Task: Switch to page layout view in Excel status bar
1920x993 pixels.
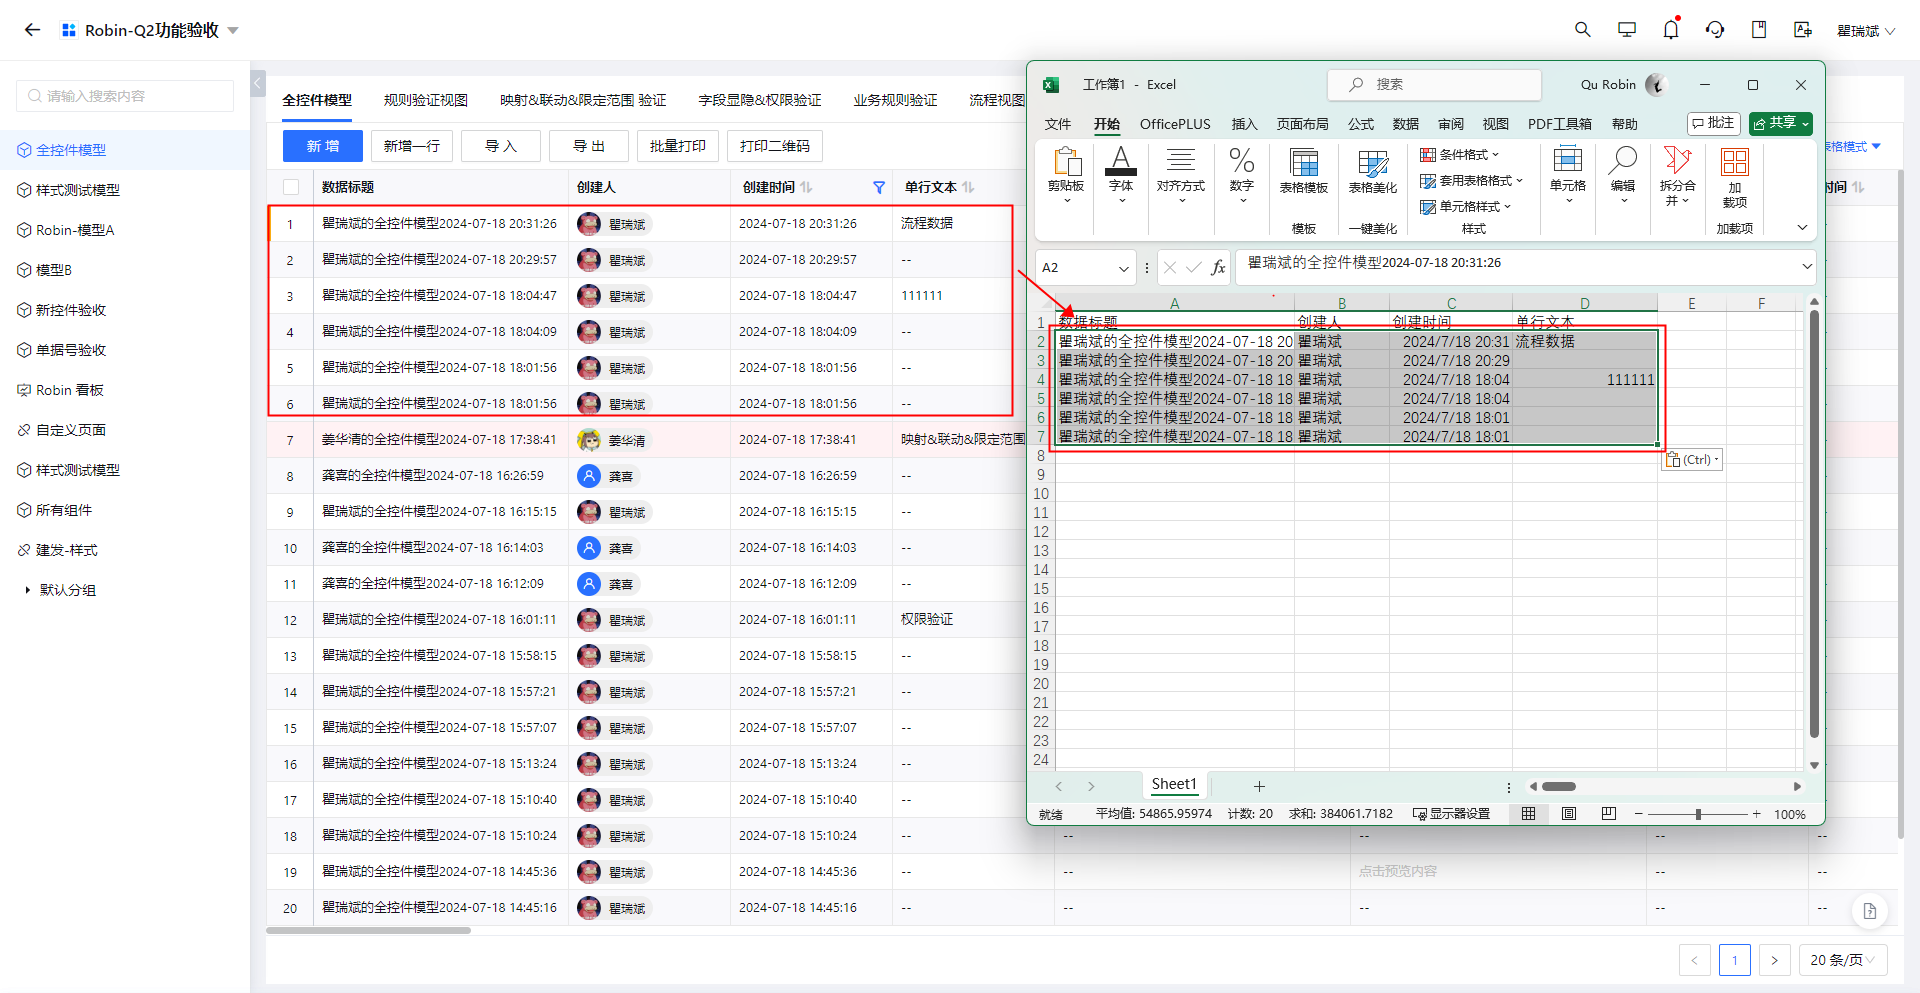Action: coord(1569,814)
